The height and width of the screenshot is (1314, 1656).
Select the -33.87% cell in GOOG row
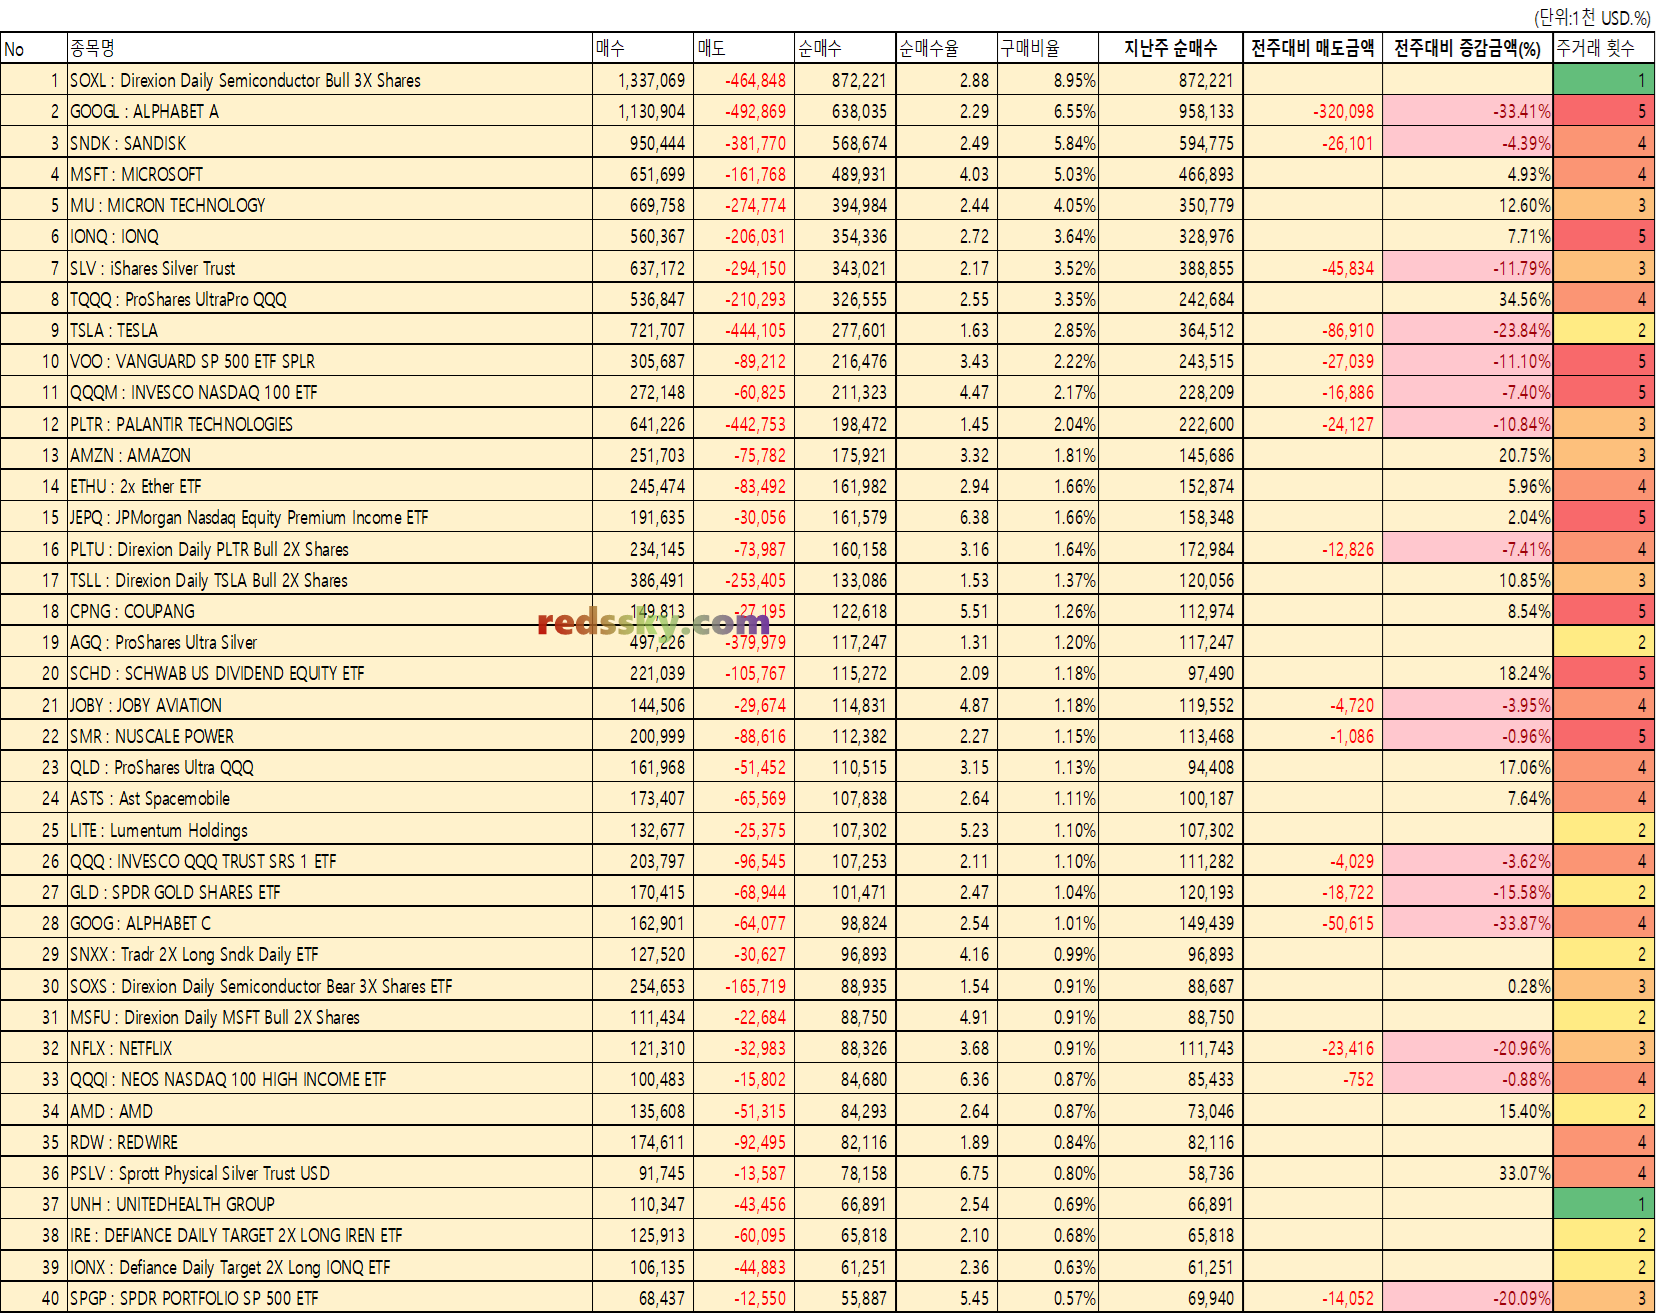[1467, 923]
